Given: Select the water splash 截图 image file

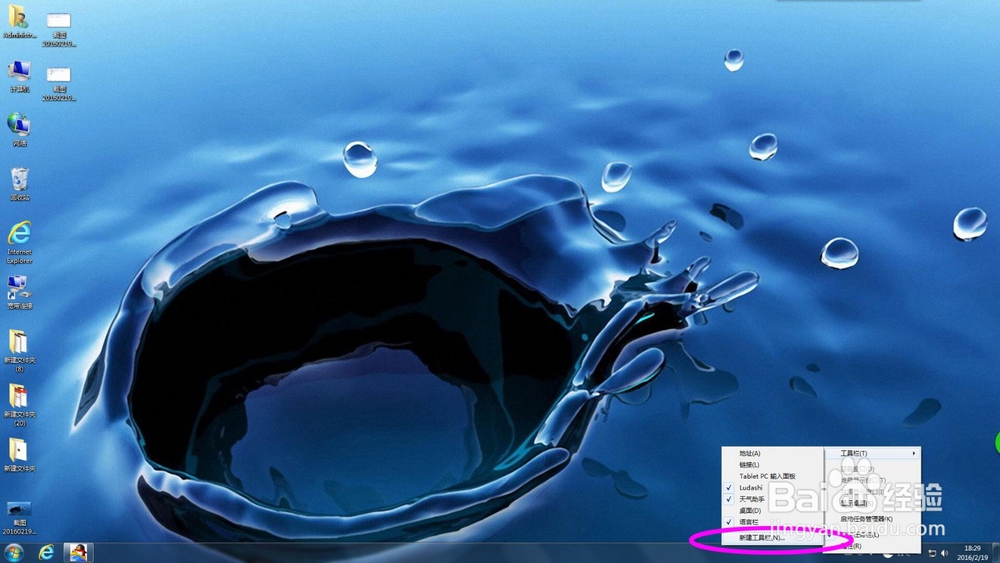Looking at the screenshot, I should pyautogui.click(x=19, y=518).
